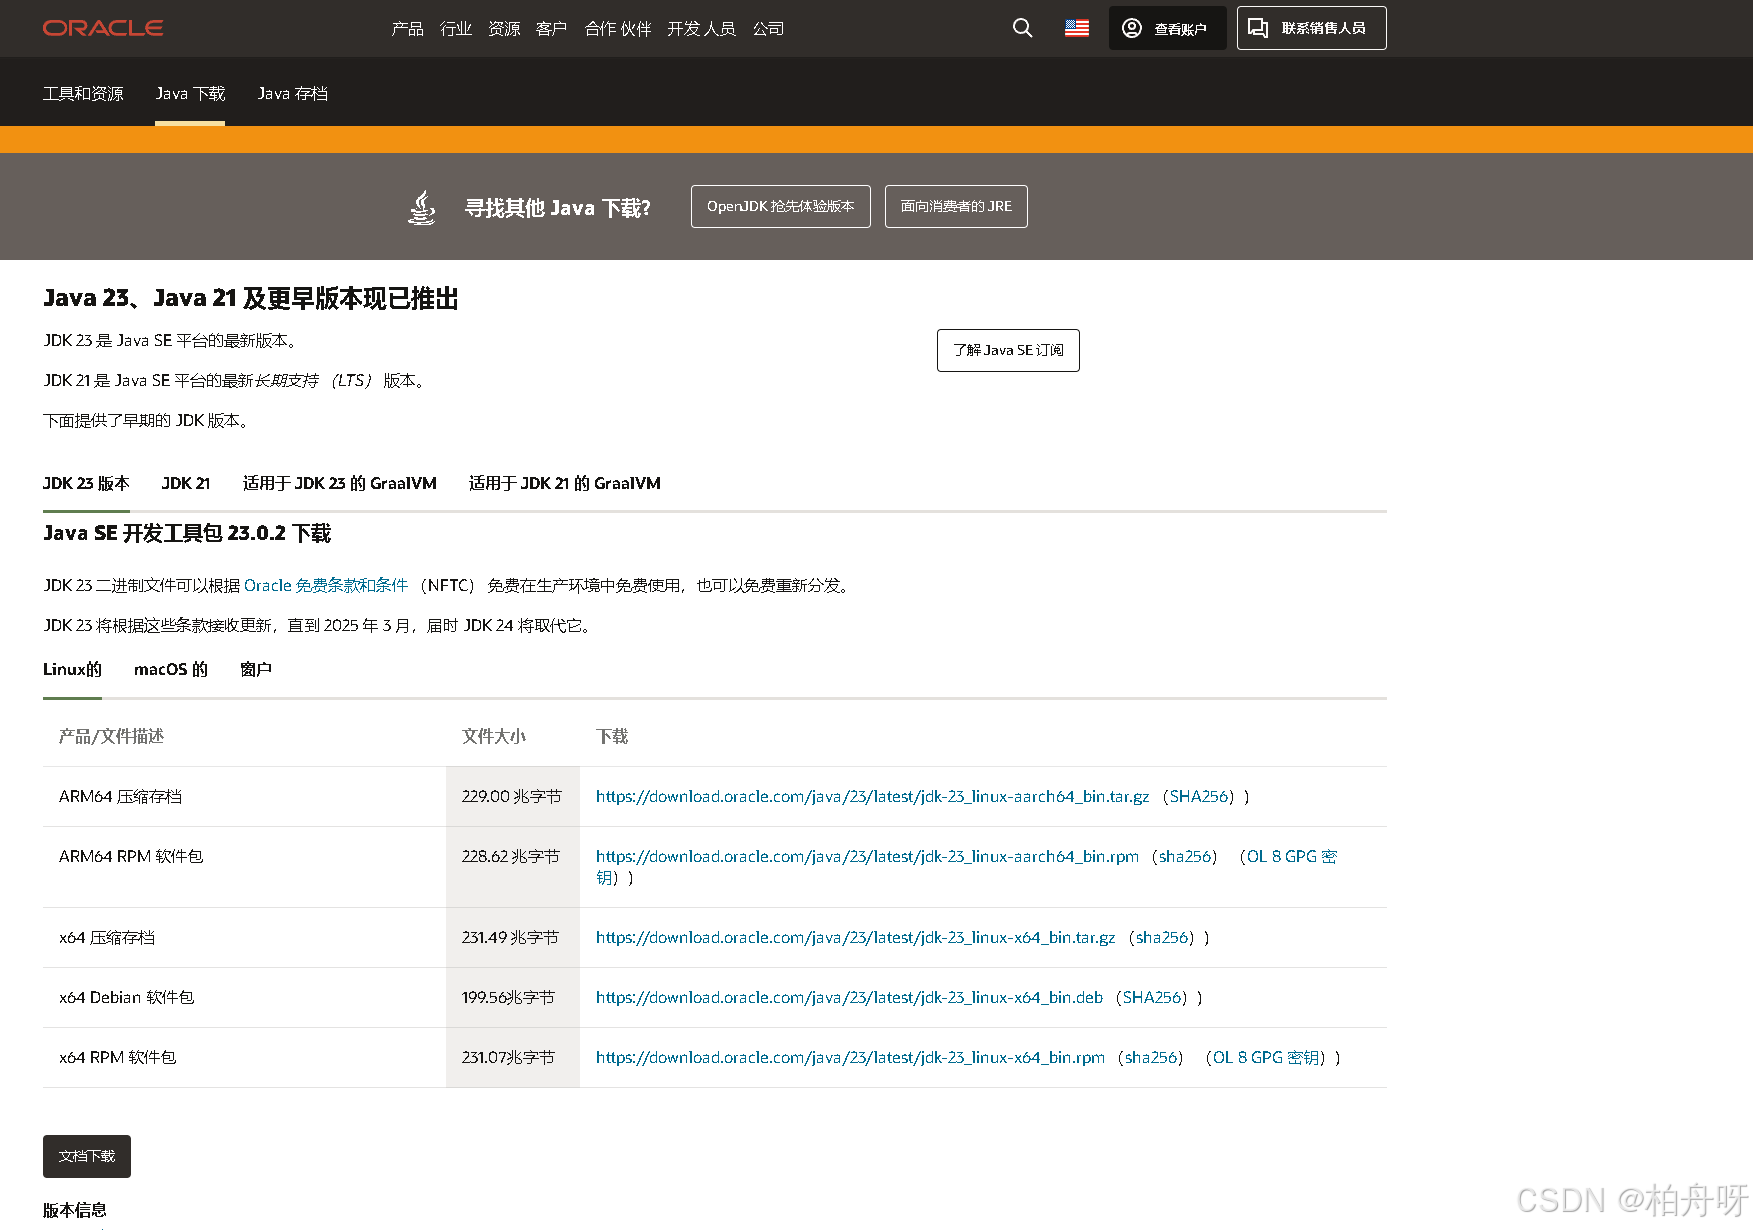This screenshot has height=1230, width=1753.
Task: Click the 文件大小 column header
Action: coord(494,736)
